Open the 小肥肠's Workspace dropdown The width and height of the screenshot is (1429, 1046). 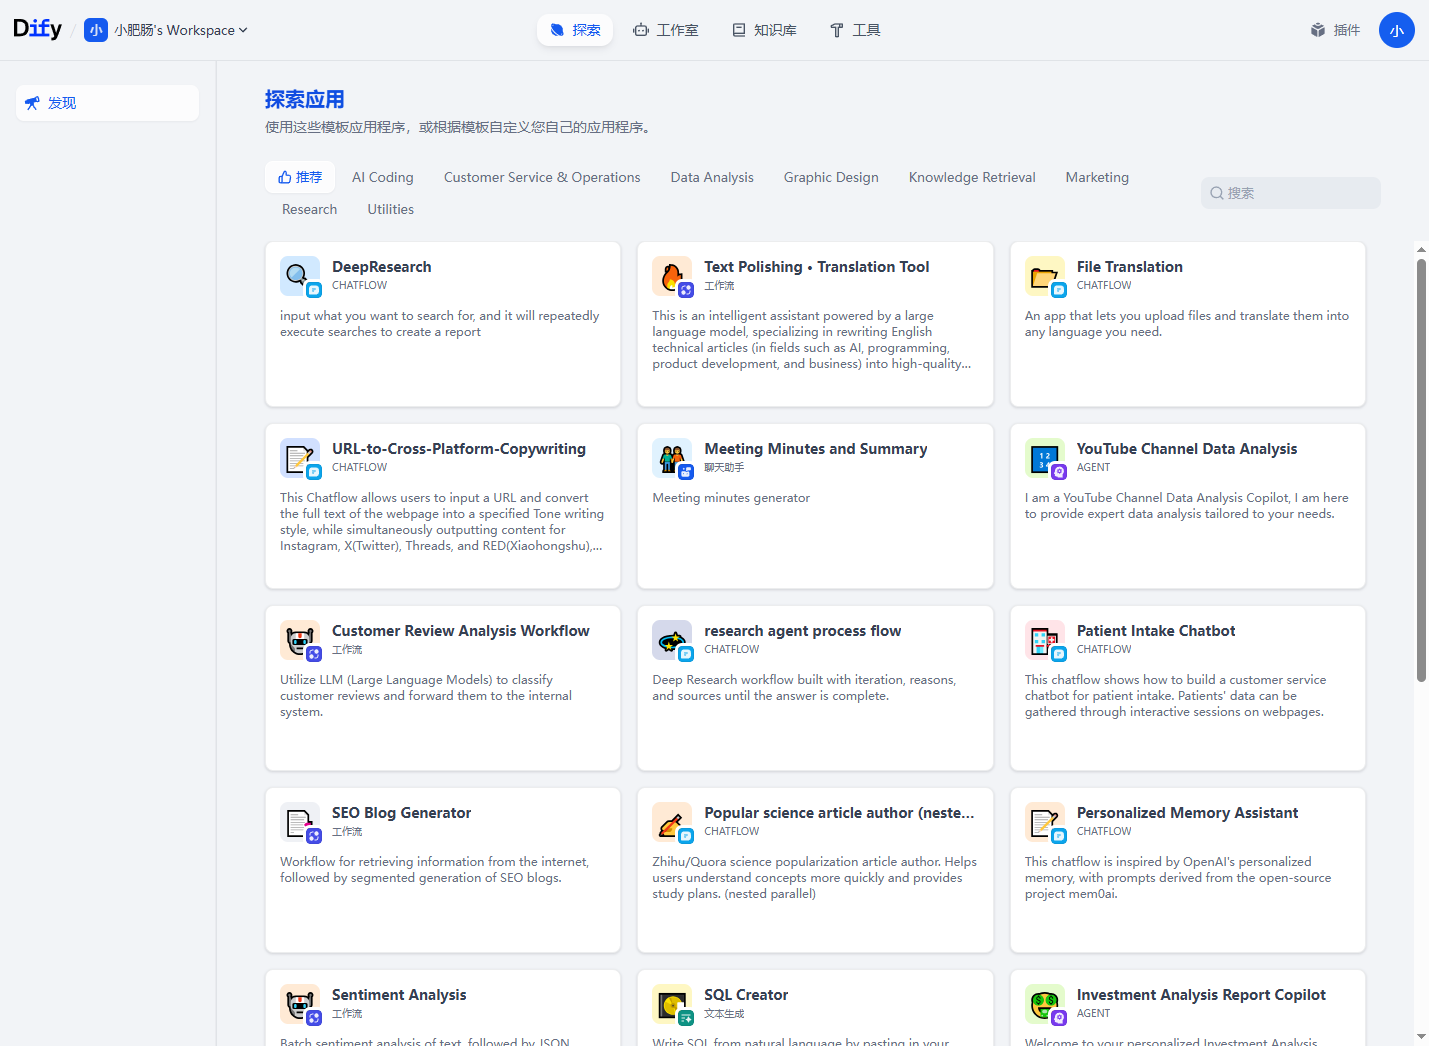[180, 30]
